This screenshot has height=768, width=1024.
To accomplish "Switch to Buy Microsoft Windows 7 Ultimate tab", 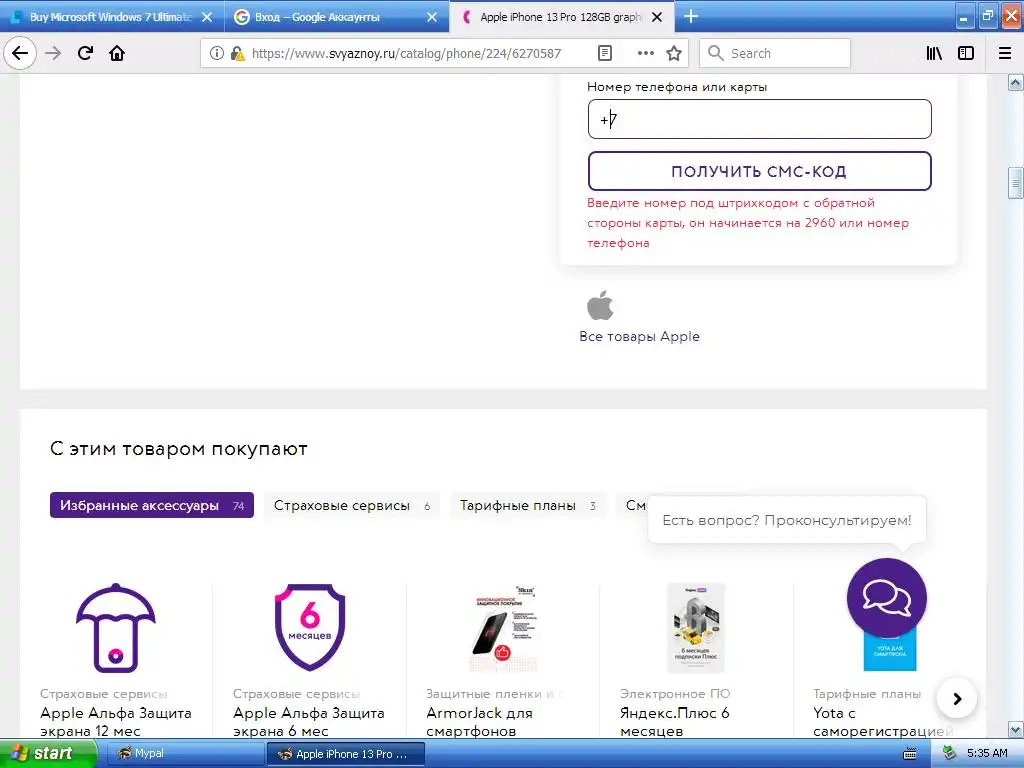I will click(x=111, y=17).
